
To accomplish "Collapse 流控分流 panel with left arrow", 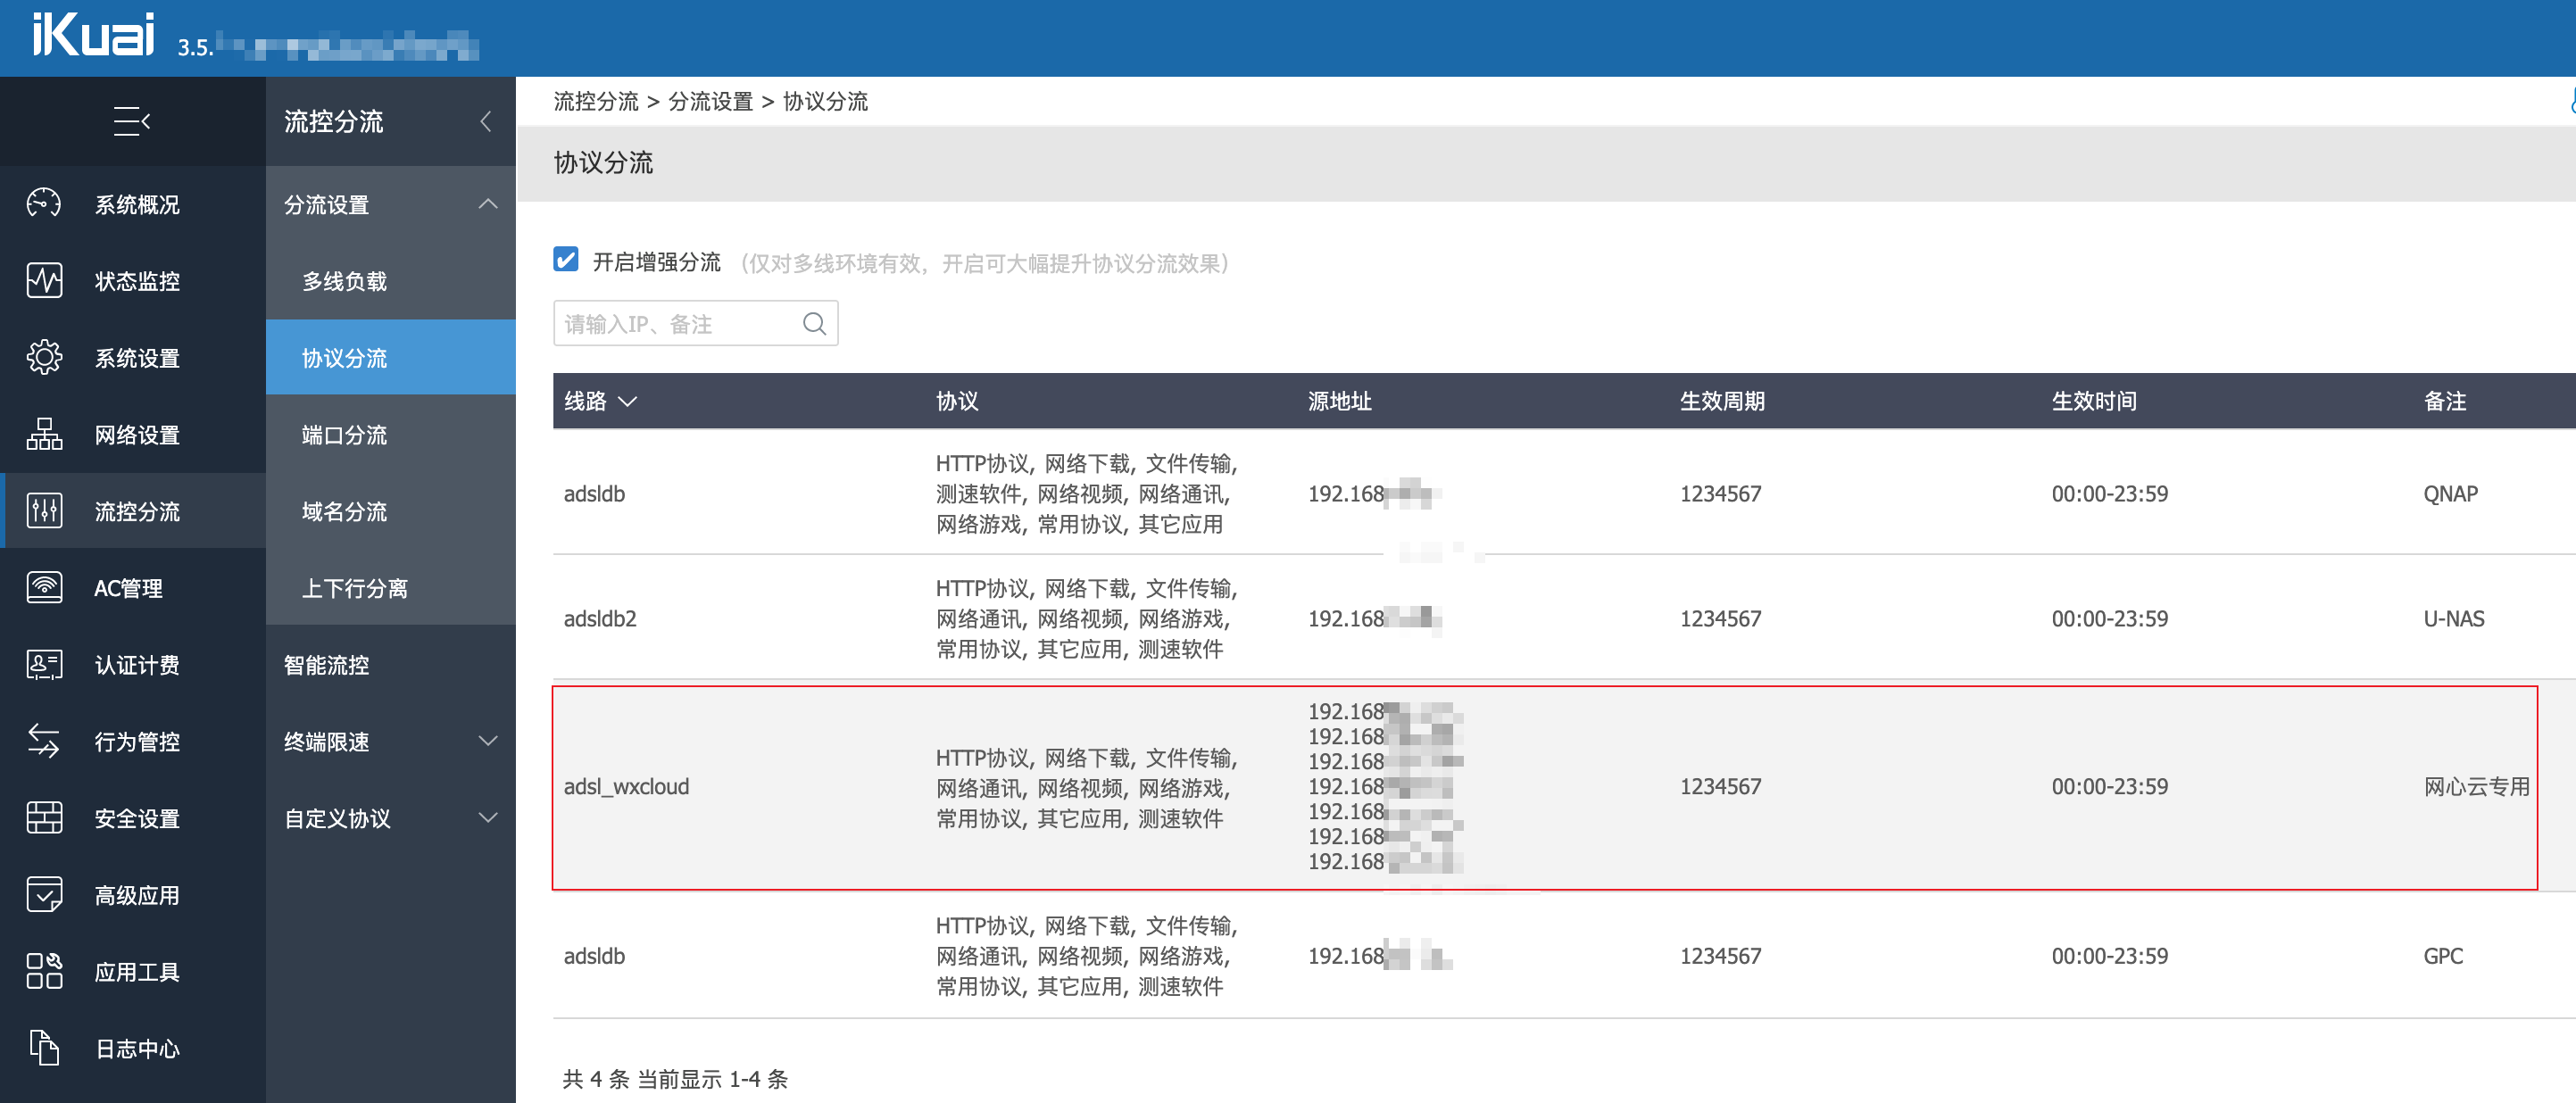I will [x=486, y=121].
